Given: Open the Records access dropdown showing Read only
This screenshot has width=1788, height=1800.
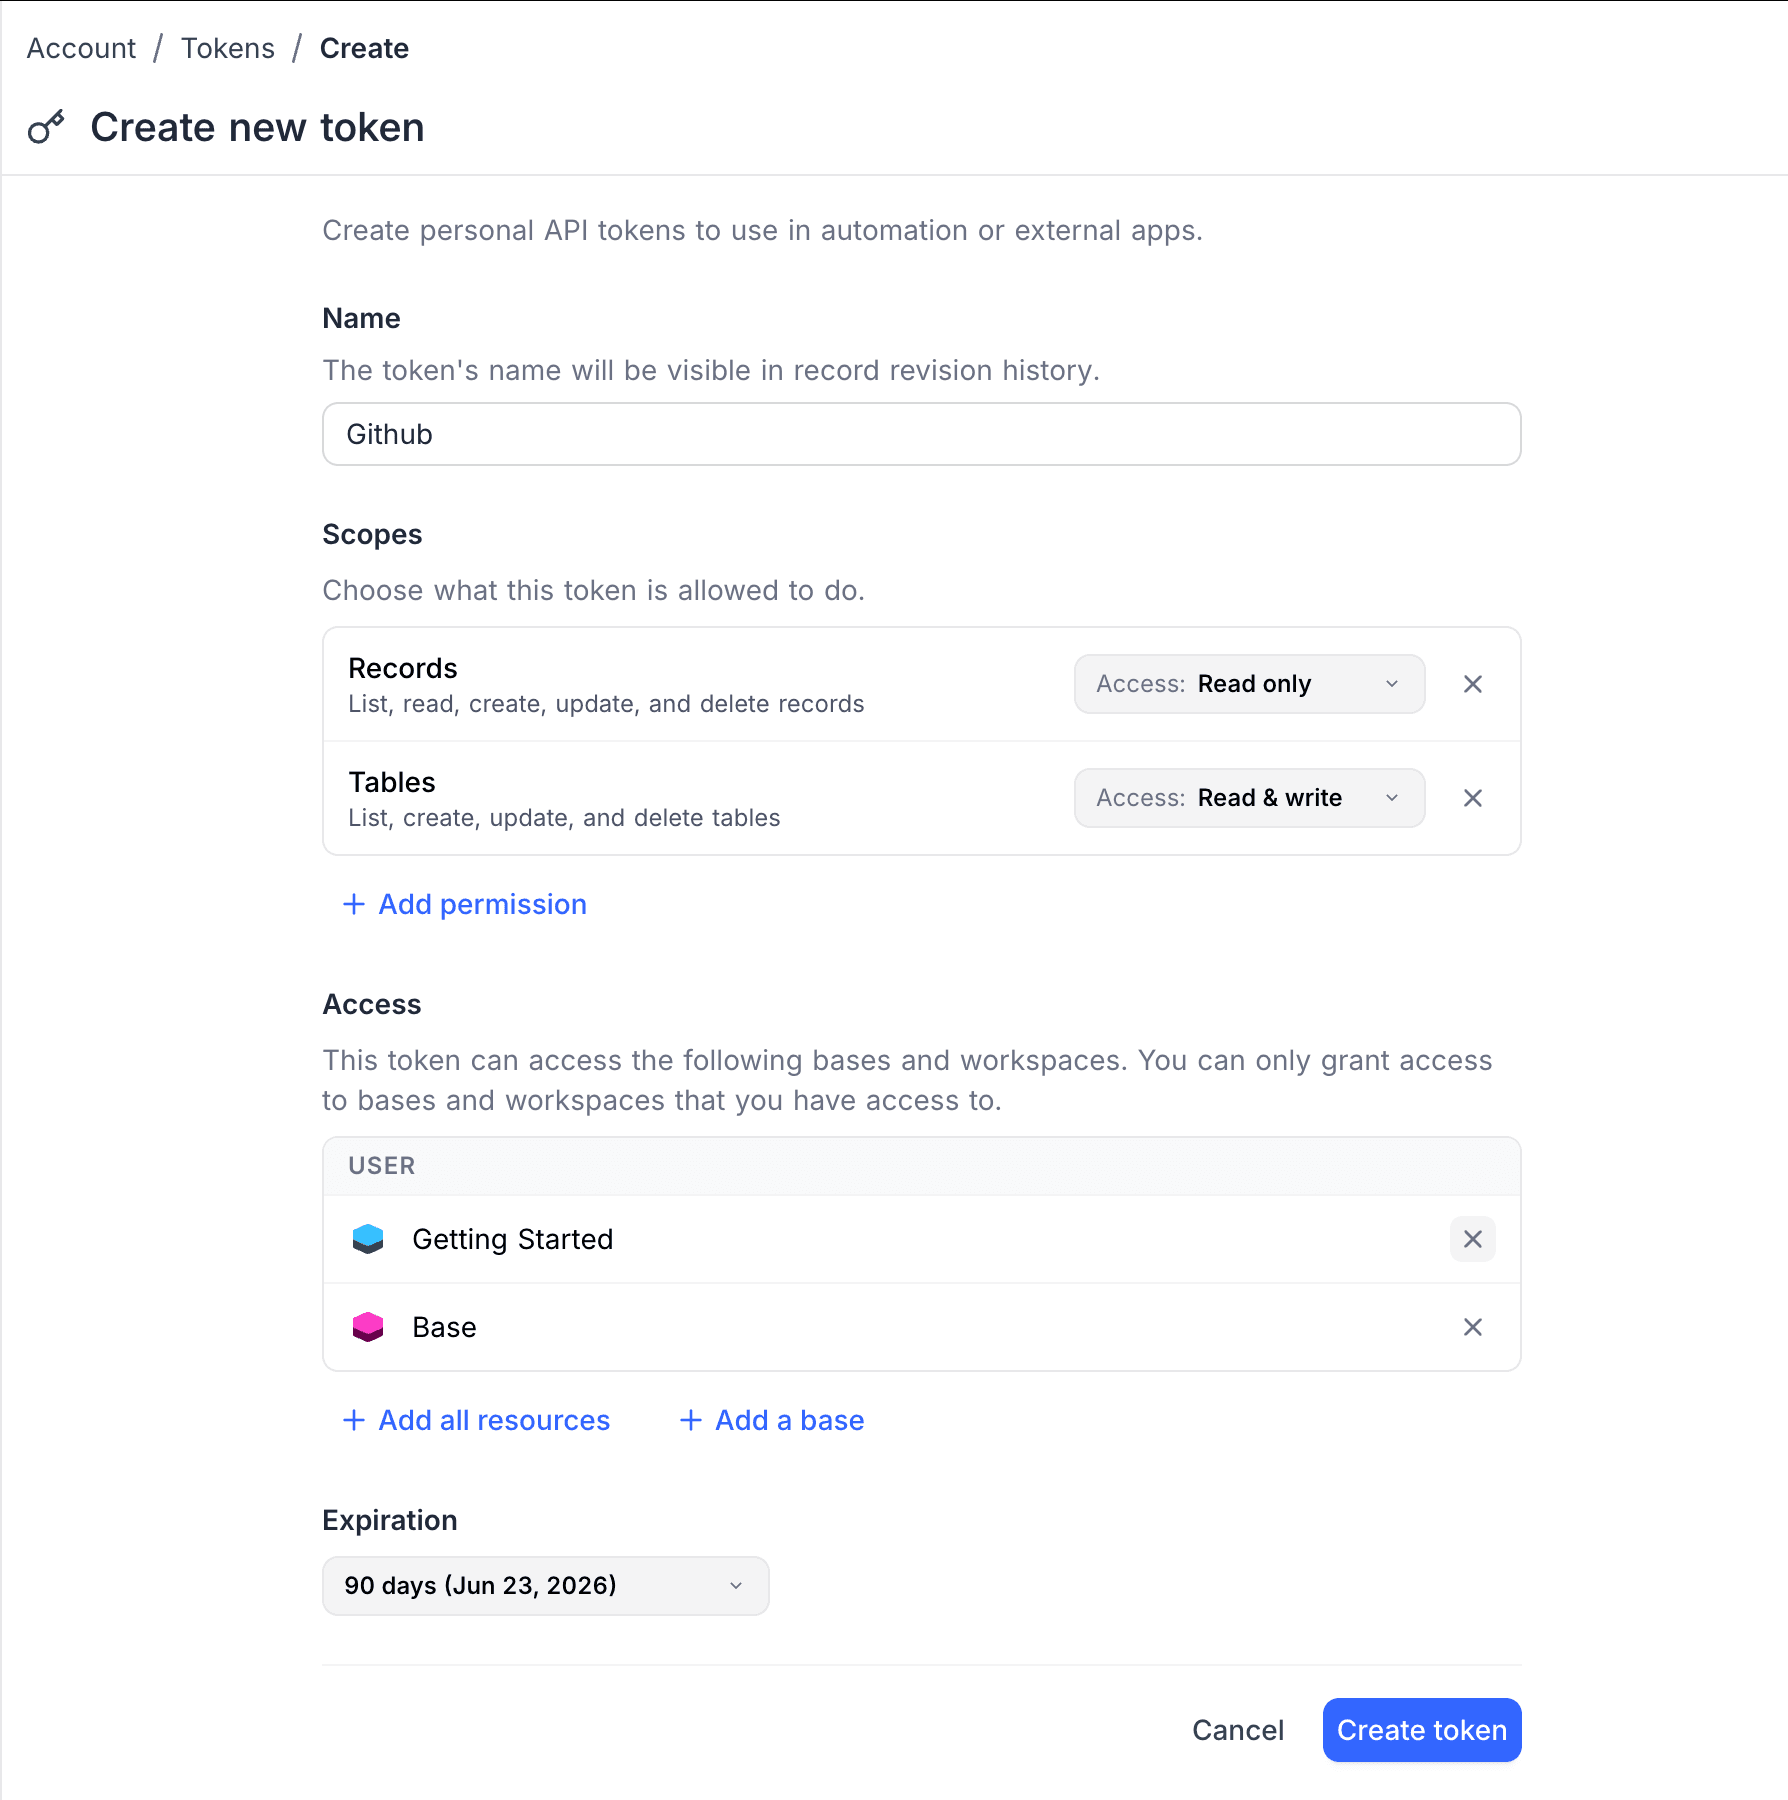Looking at the screenshot, I should (1248, 684).
